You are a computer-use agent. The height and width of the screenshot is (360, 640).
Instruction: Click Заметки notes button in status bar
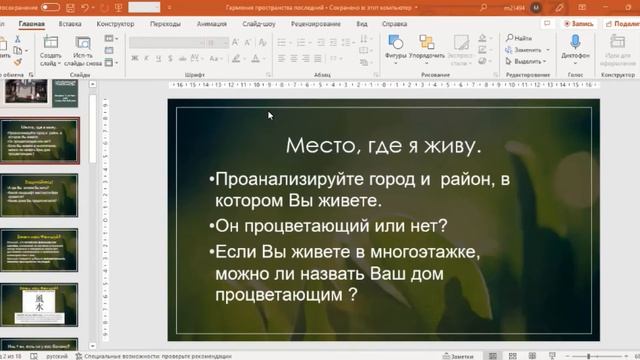[x=459, y=356]
